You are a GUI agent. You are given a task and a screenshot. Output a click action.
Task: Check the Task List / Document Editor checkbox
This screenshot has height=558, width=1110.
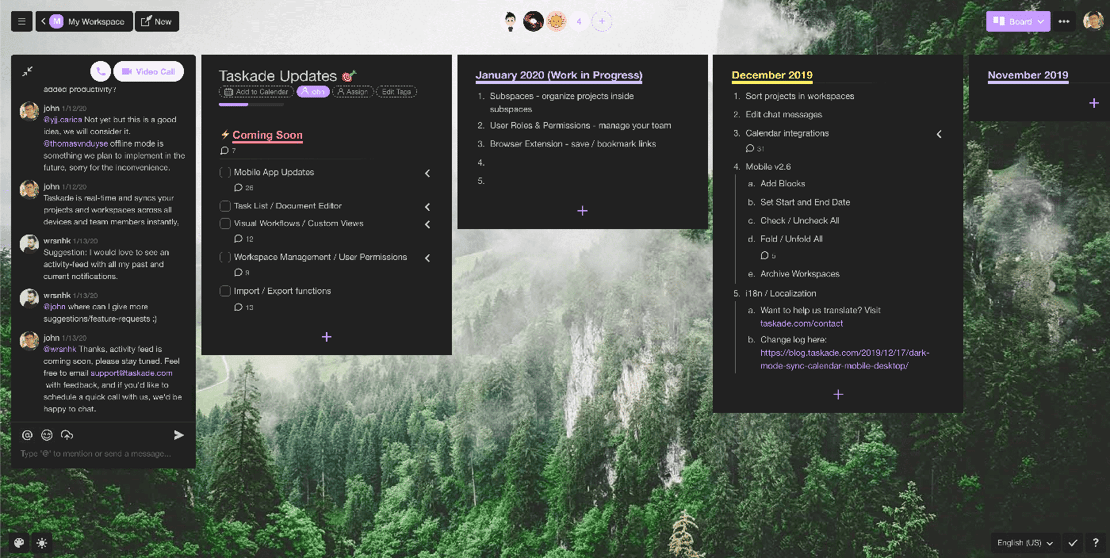click(225, 206)
